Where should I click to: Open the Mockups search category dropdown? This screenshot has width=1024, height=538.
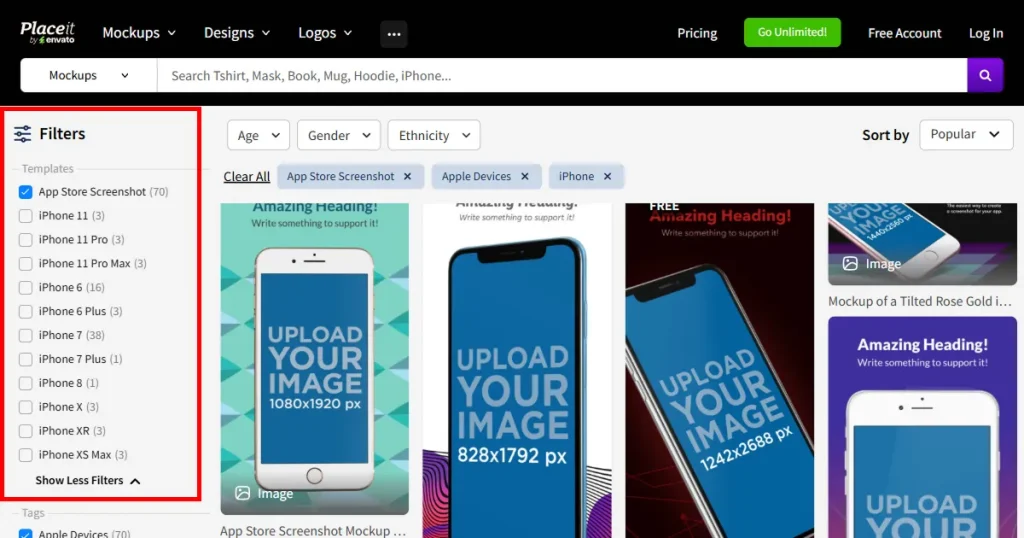pos(89,76)
